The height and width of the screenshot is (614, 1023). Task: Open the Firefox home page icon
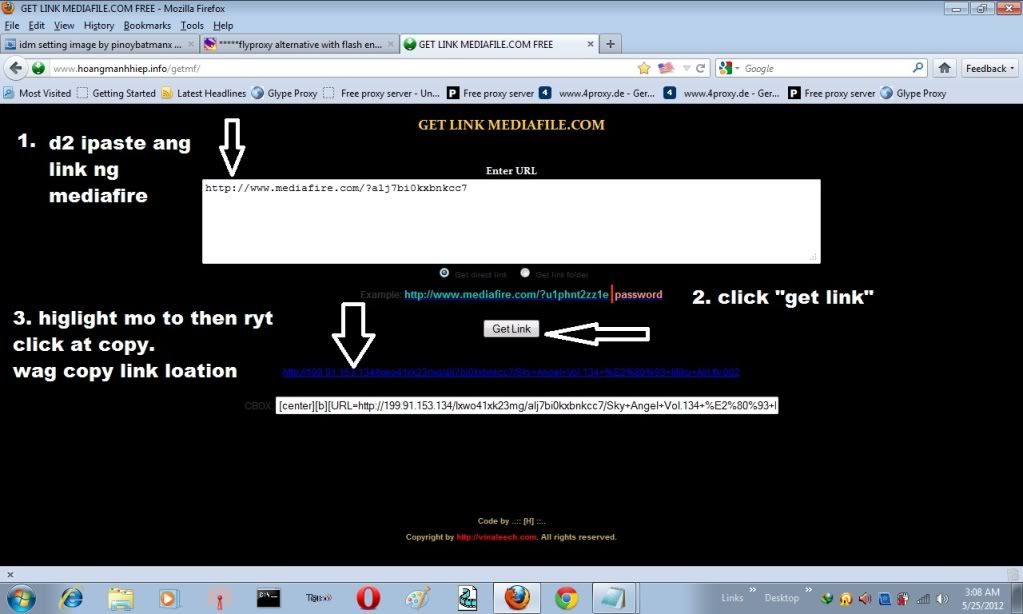pos(944,68)
